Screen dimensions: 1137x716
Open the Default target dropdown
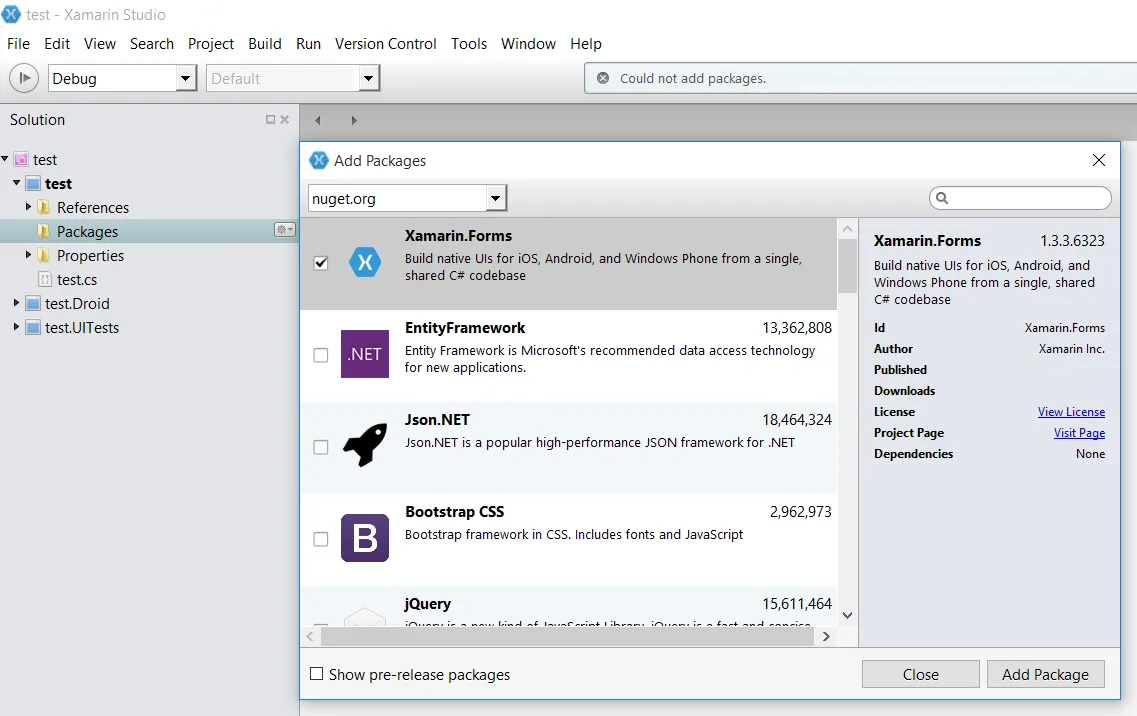[369, 78]
